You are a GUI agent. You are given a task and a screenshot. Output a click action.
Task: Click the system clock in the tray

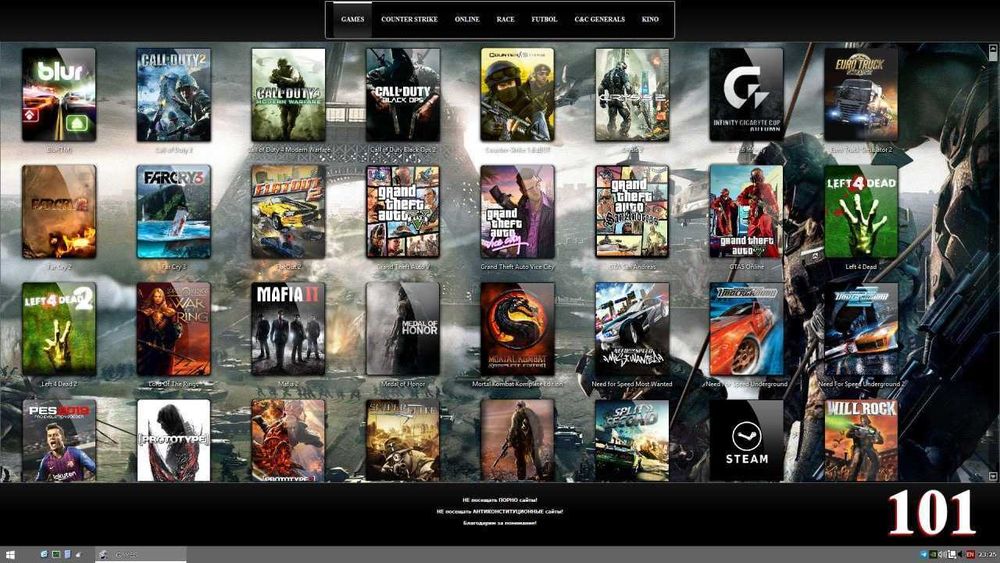(987, 555)
